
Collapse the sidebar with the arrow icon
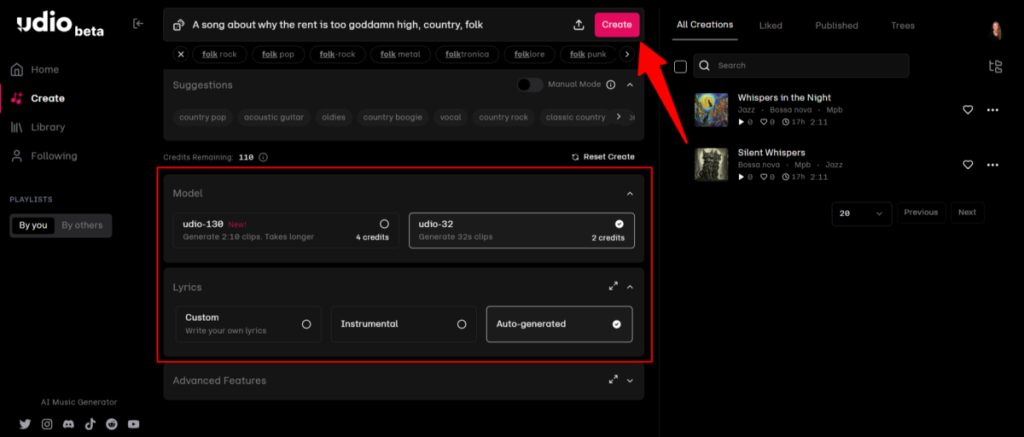(138, 24)
